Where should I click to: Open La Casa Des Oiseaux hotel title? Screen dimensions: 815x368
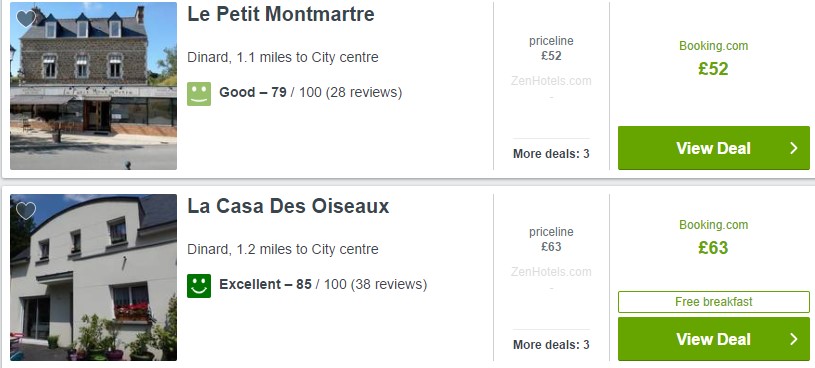tap(288, 206)
